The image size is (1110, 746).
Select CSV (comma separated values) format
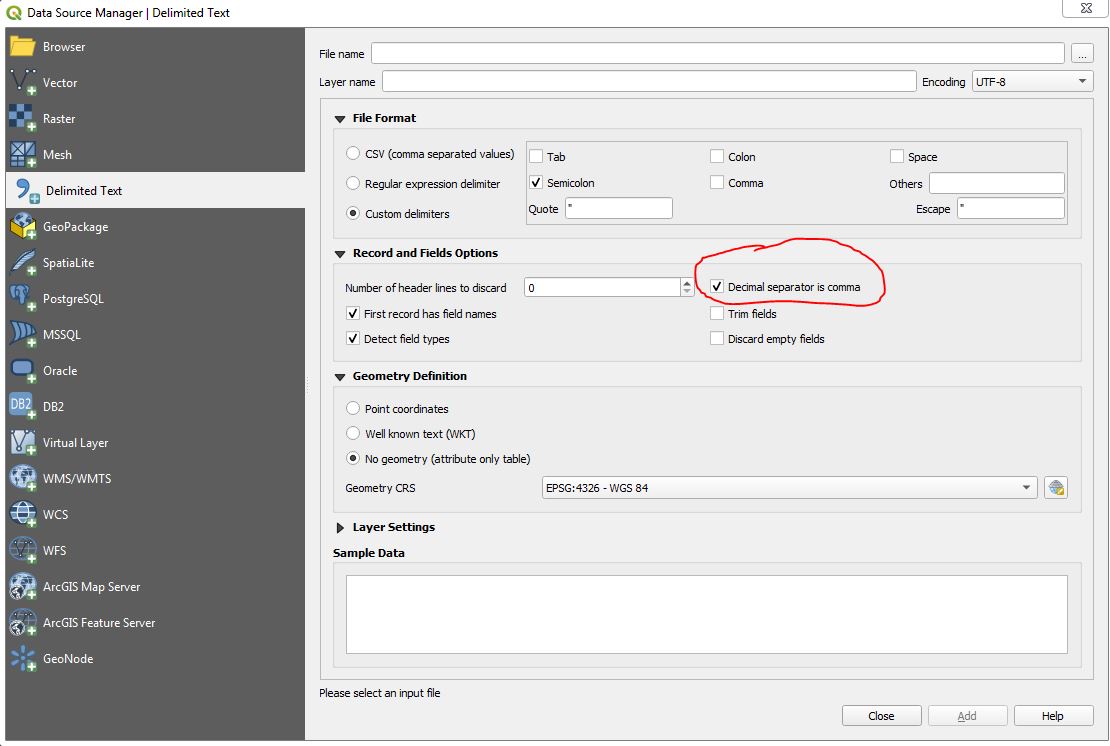[x=353, y=154]
